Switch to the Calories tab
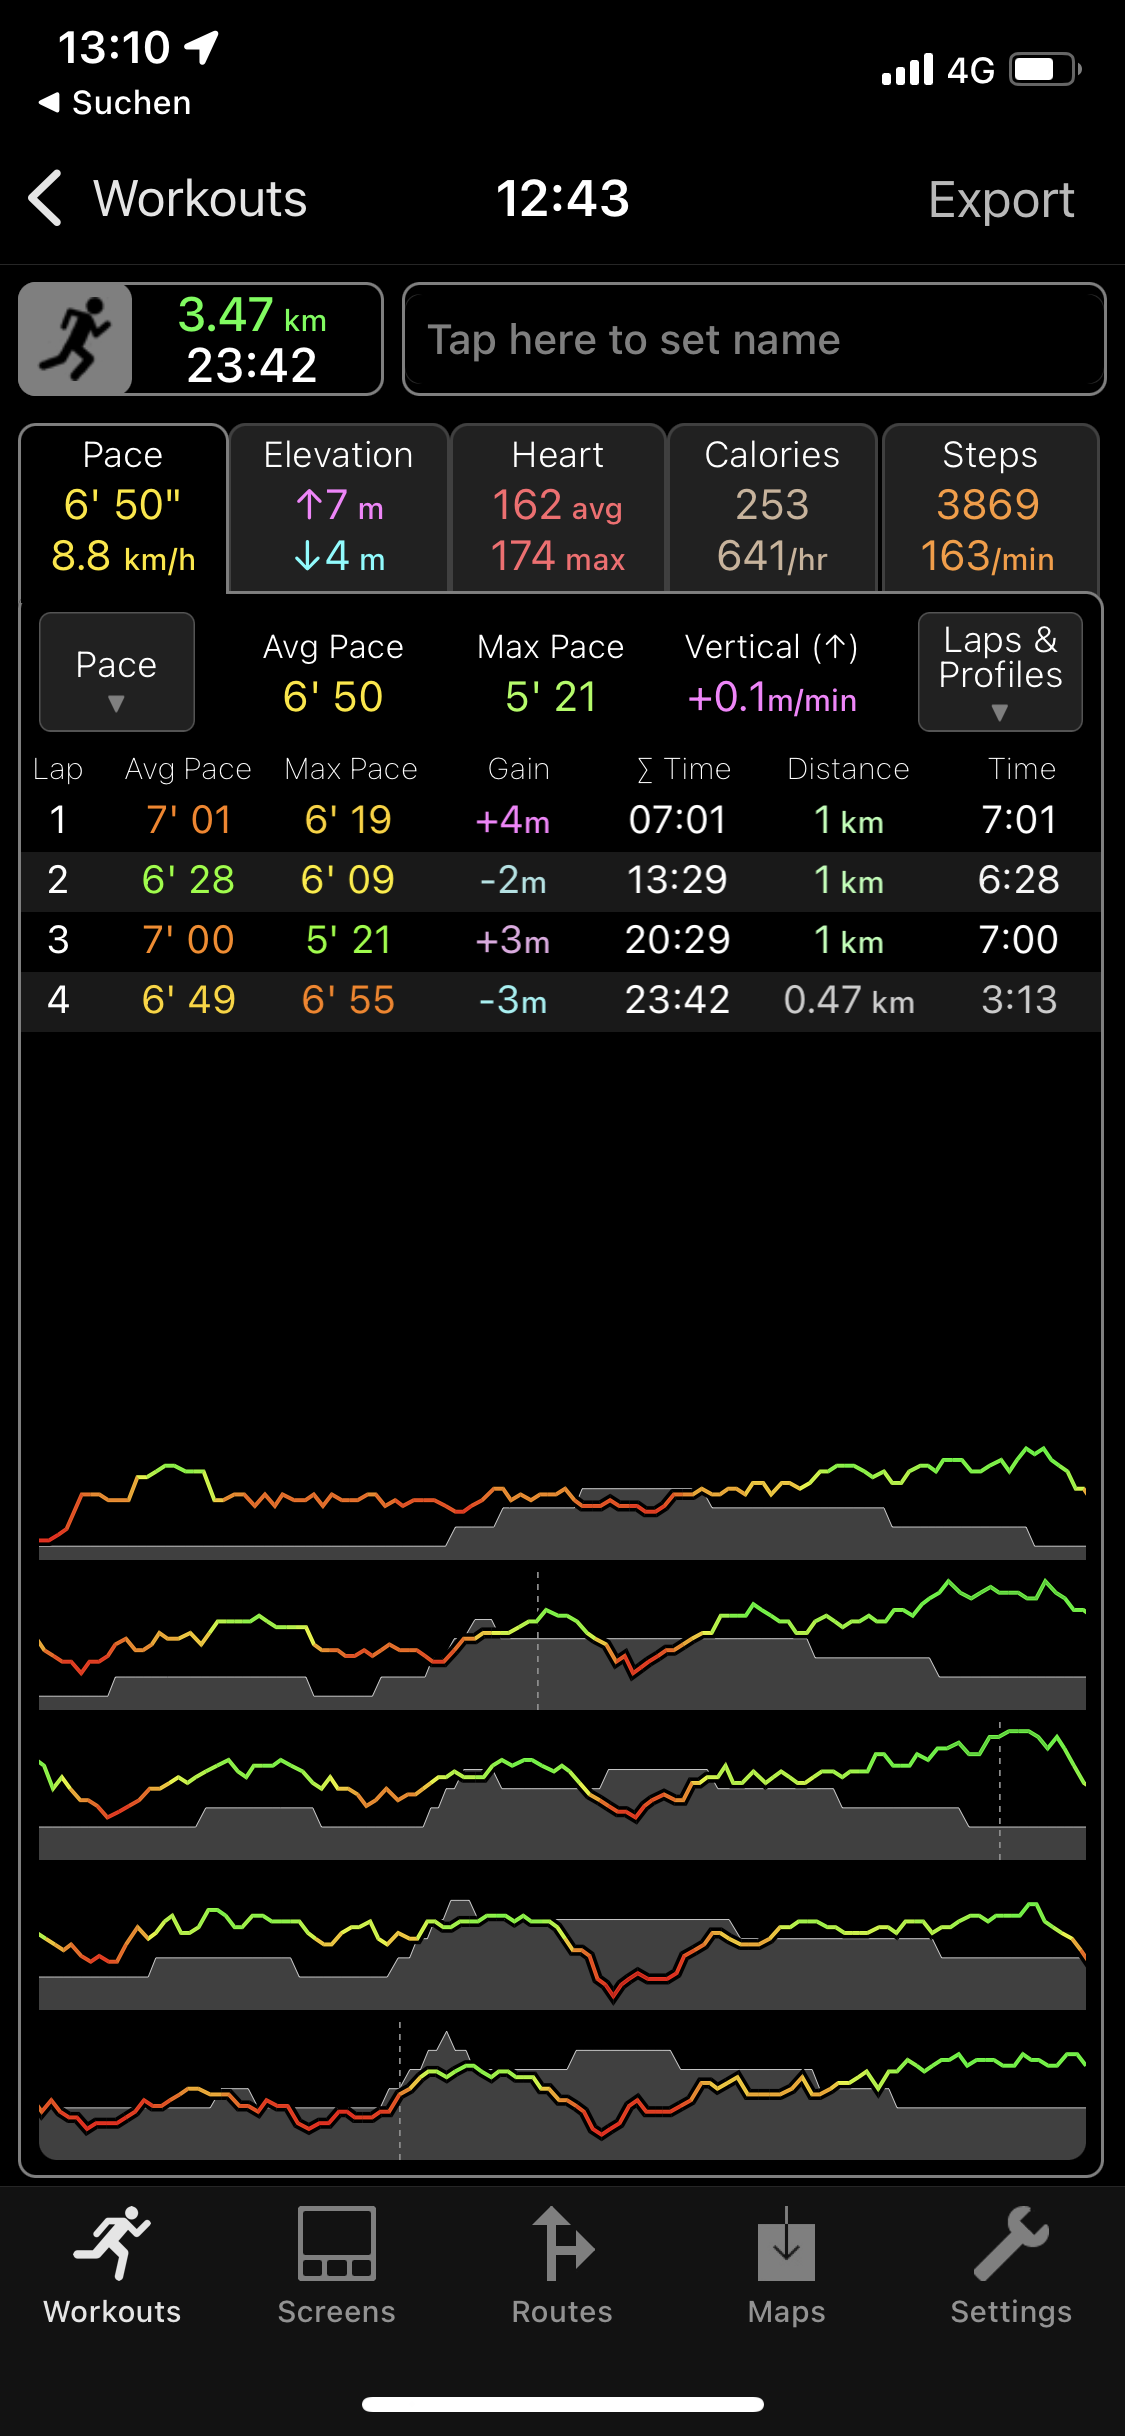This screenshot has width=1125, height=2436. [x=772, y=507]
